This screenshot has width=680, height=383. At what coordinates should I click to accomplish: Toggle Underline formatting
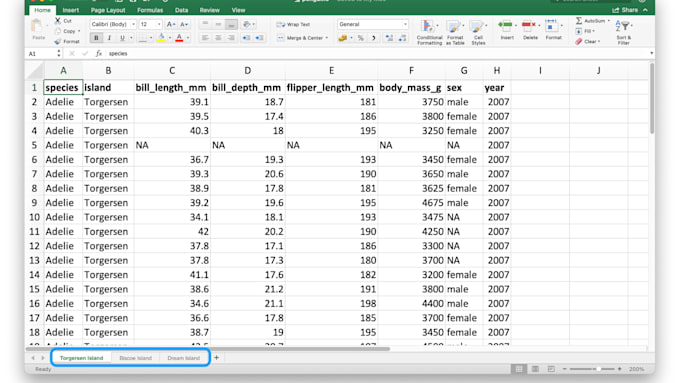(x=122, y=38)
